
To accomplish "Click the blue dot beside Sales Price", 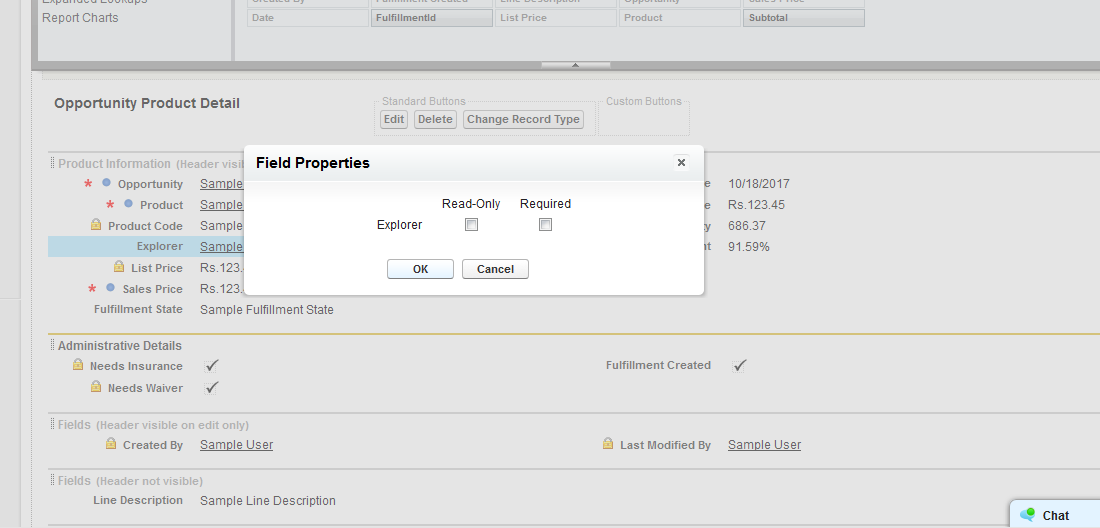I will (111, 287).
